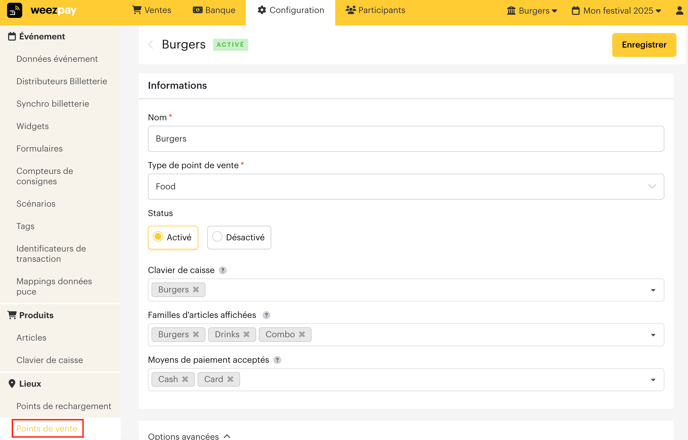Image resolution: width=688 pixels, height=440 pixels.
Task: Click the ACTIVÉ status badge
Action: (x=230, y=45)
